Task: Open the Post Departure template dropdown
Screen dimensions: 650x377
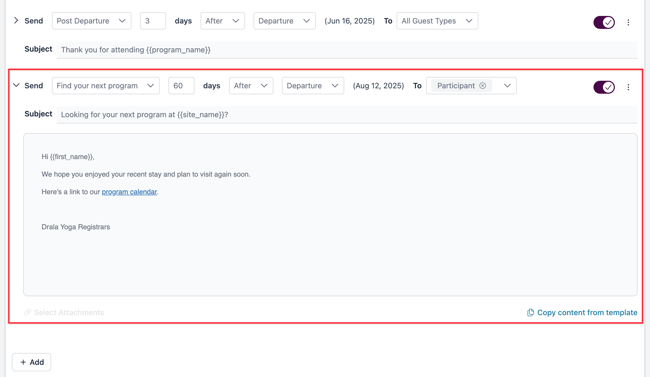Action: tap(92, 21)
